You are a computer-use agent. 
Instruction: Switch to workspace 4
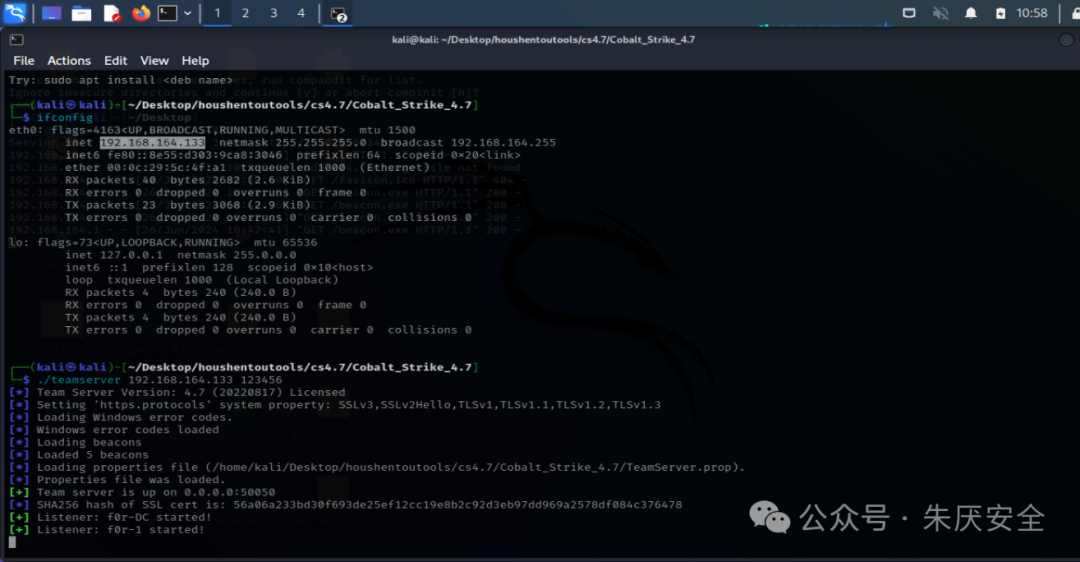301,13
